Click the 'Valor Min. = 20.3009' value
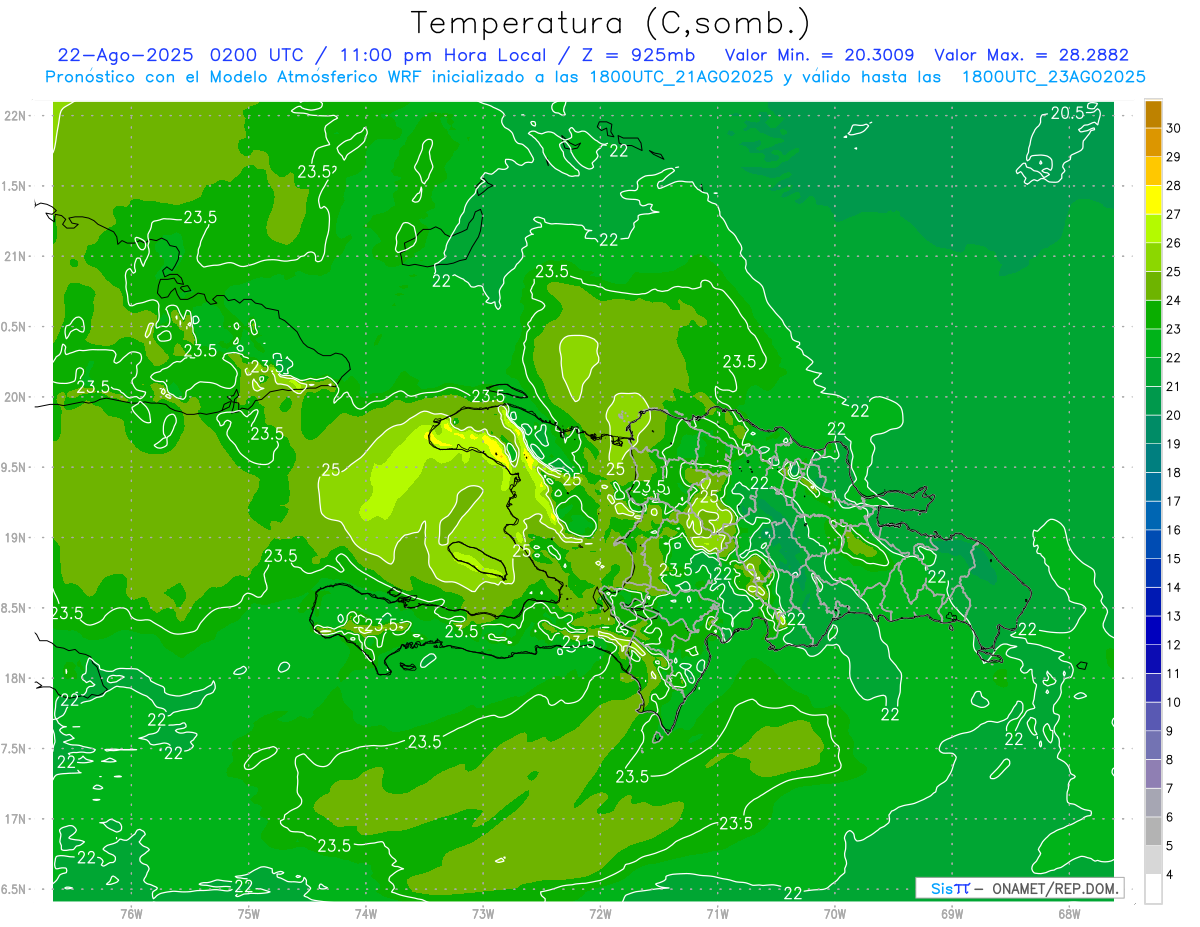The image size is (1200, 927). (819, 55)
